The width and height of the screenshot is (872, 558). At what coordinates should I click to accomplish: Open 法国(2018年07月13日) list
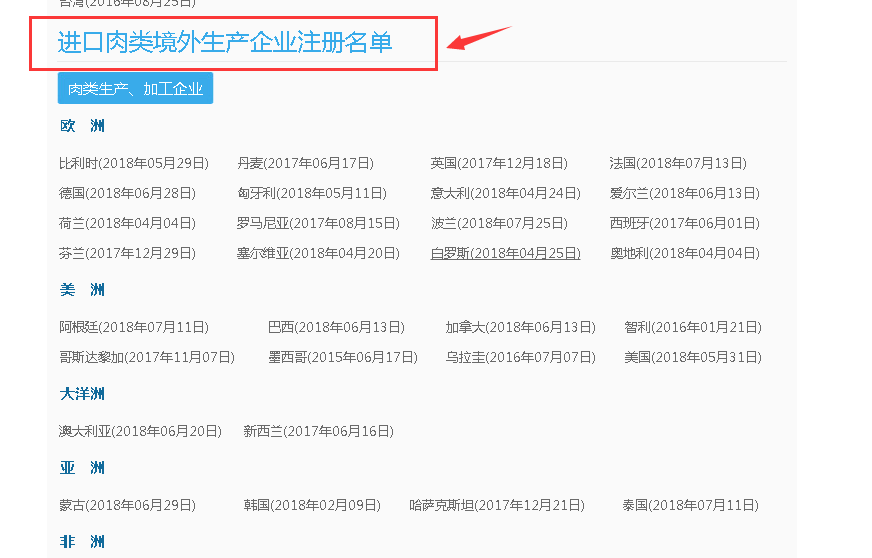(x=678, y=163)
